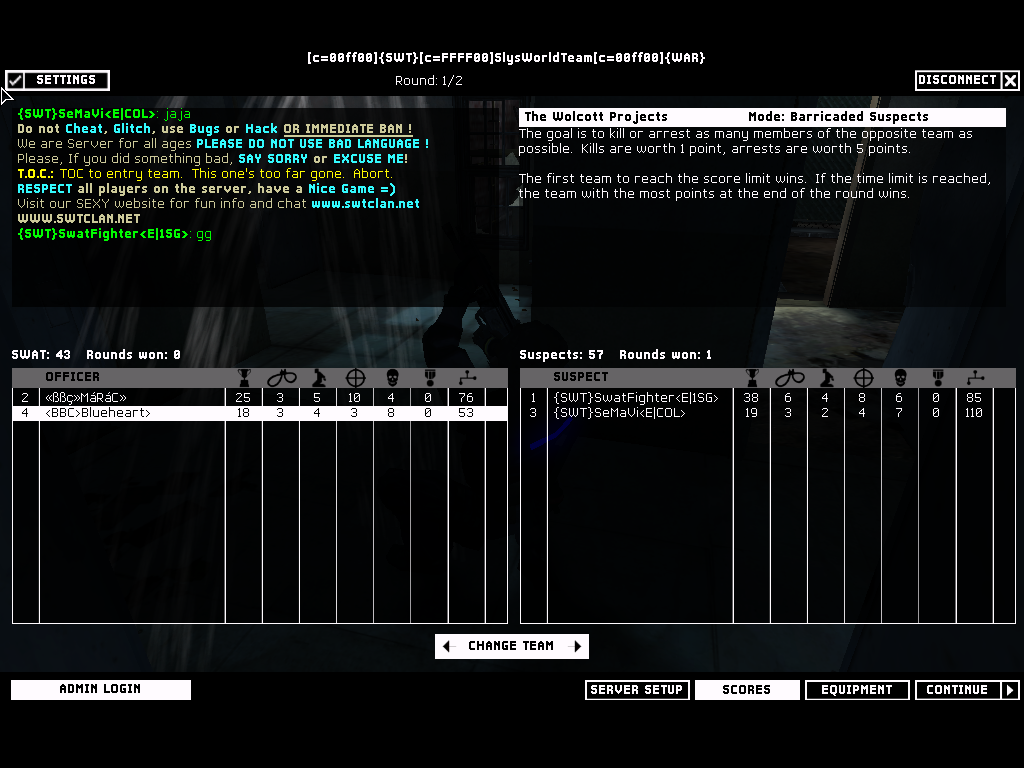Click MáRáC's score value 25
This screenshot has height=768, width=1024.
click(x=243, y=398)
